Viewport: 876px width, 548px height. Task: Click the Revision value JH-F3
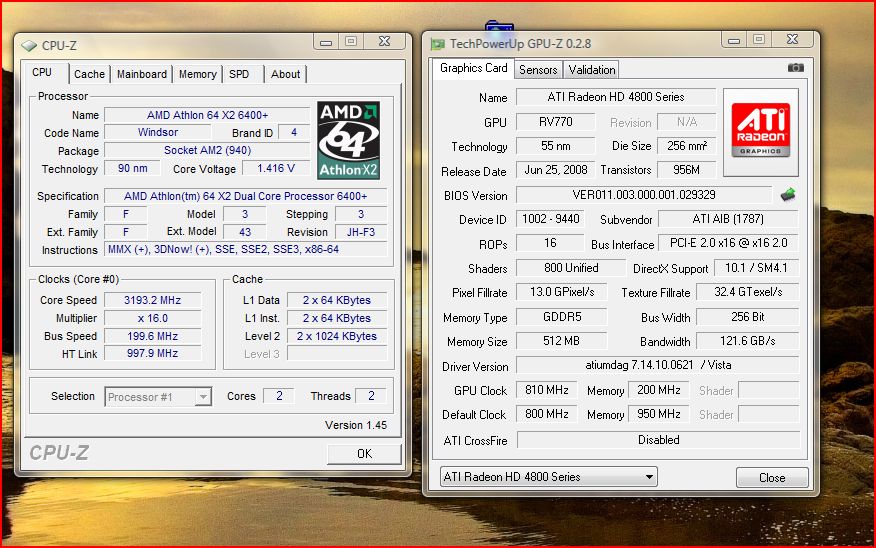pos(360,232)
